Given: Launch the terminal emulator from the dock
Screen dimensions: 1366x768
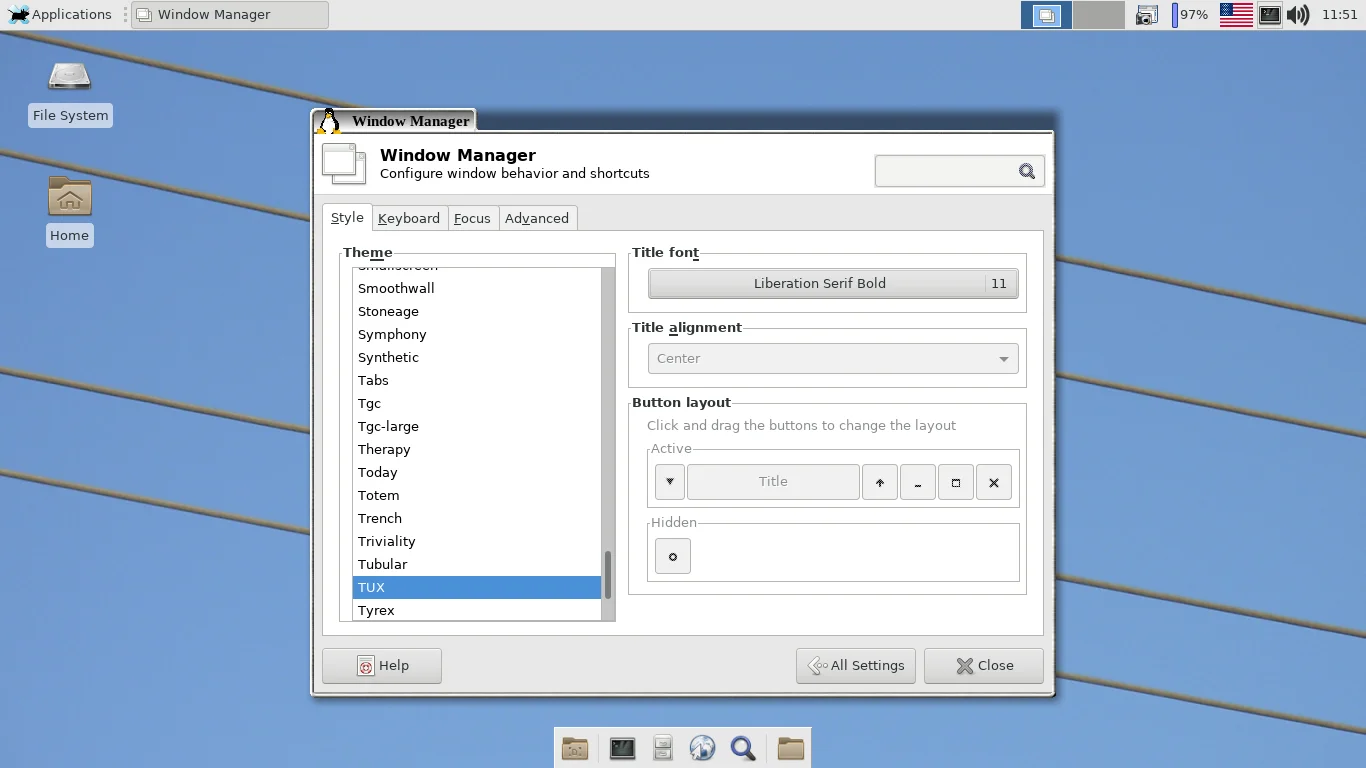Looking at the screenshot, I should (x=622, y=748).
